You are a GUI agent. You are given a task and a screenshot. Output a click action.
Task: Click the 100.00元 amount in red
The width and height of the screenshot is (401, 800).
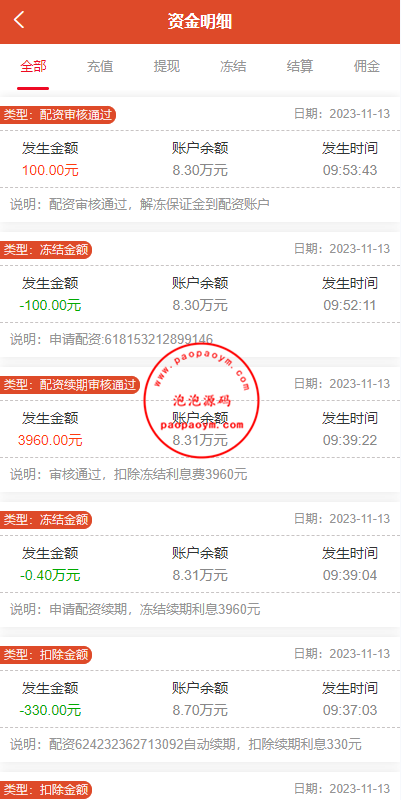(50, 170)
